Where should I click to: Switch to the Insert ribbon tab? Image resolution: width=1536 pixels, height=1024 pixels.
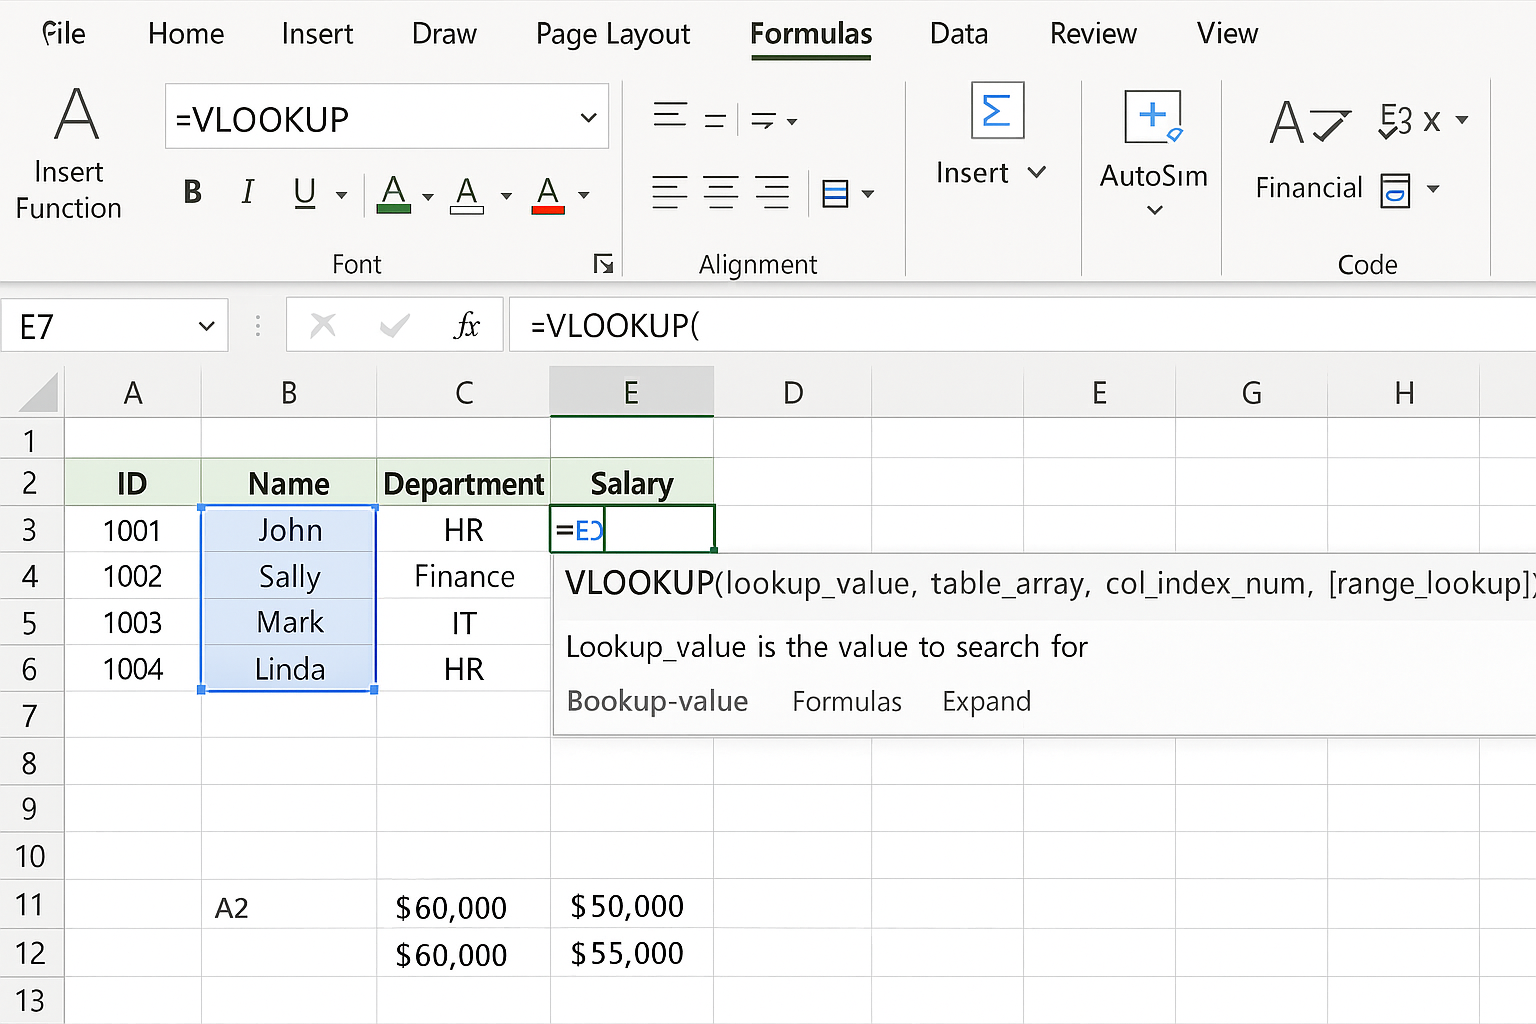(x=317, y=33)
